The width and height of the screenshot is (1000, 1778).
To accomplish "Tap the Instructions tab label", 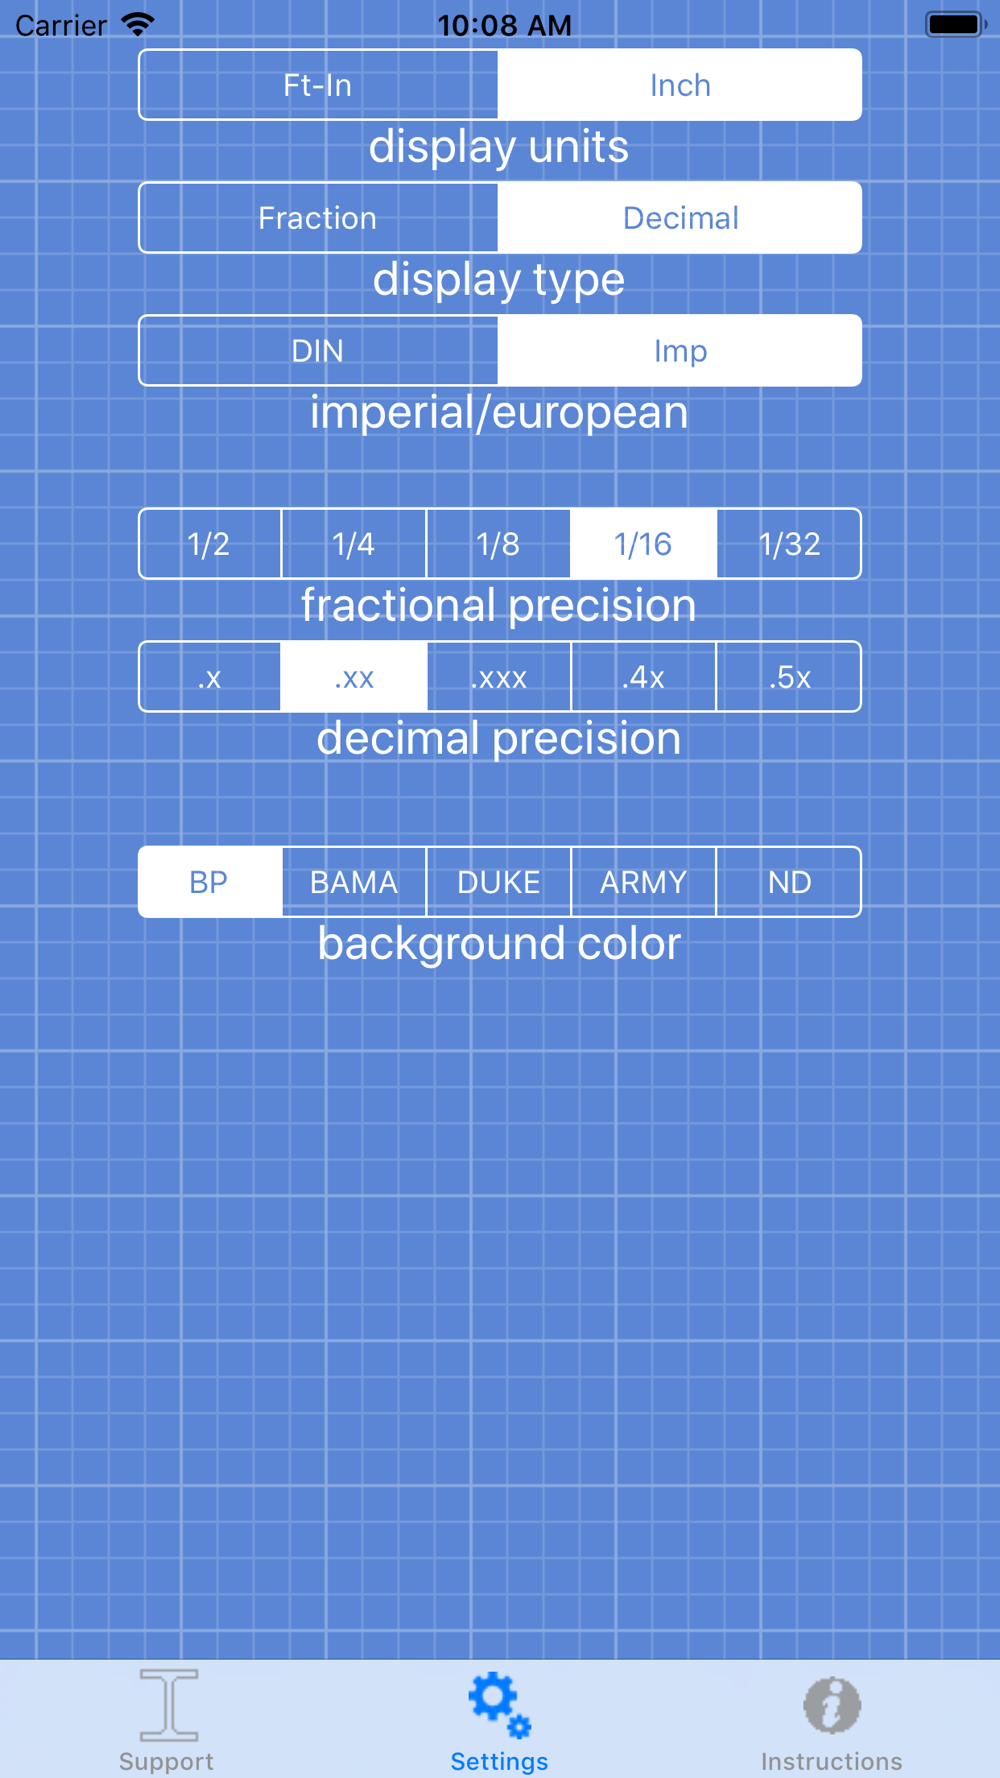I will coord(832,1761).
